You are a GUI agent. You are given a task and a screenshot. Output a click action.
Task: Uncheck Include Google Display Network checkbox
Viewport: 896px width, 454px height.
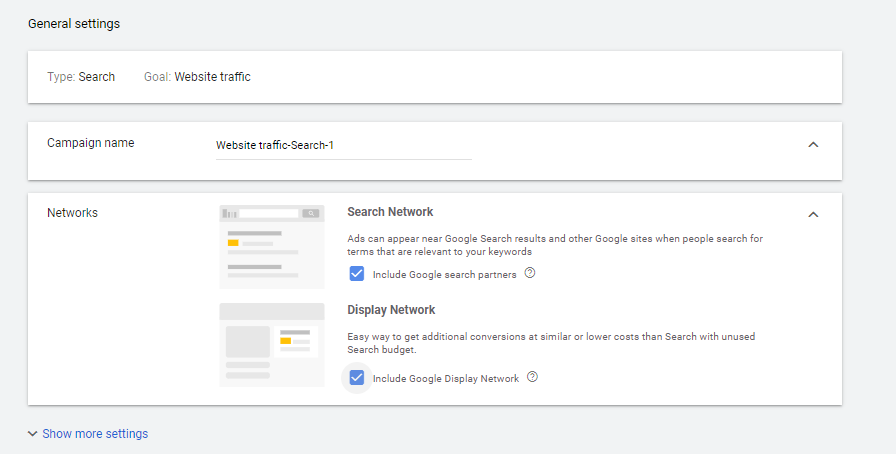(357, 378)
